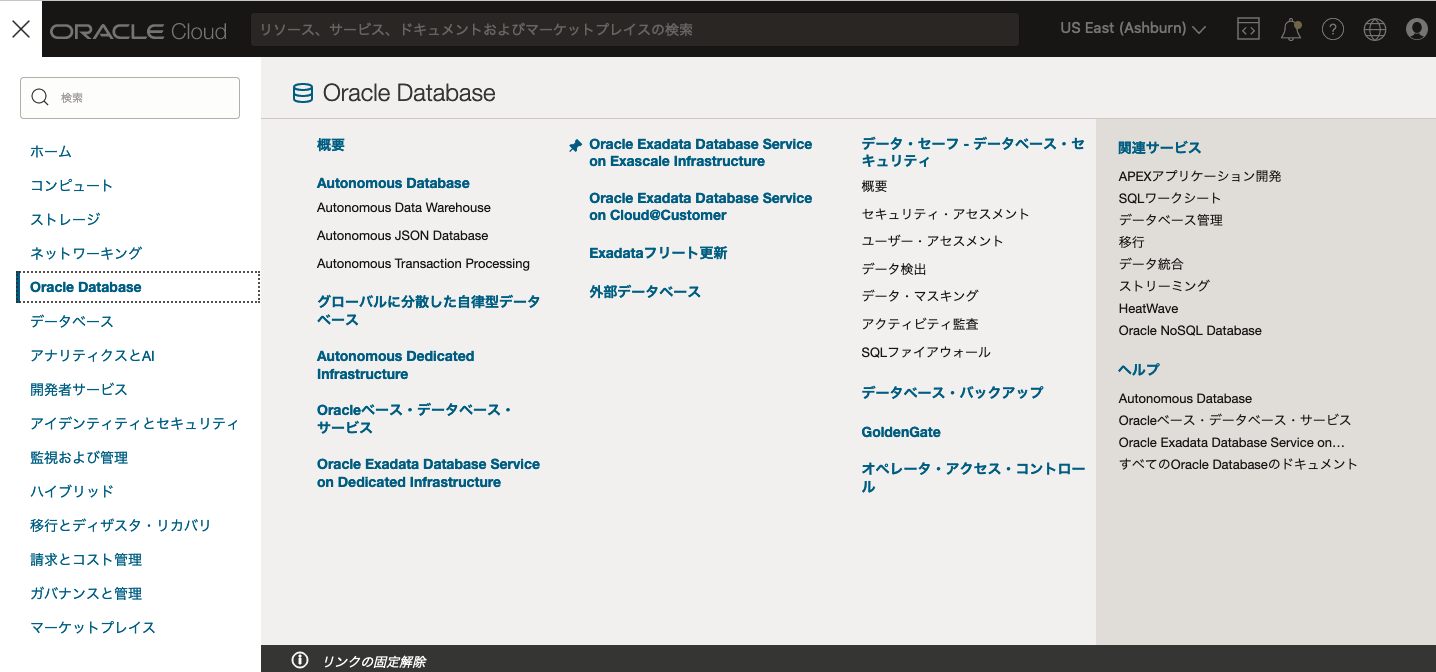View notifications via the bell icon
This screenshot has height=672, width=1436.
click(x=1290, y=28)
